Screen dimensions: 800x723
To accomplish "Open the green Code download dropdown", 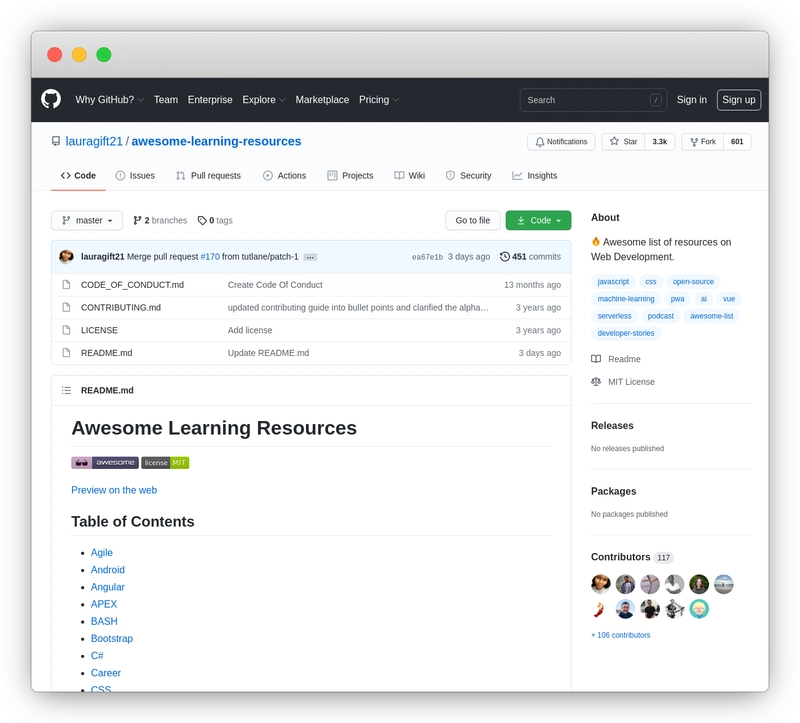I will [x=538, y=220].
